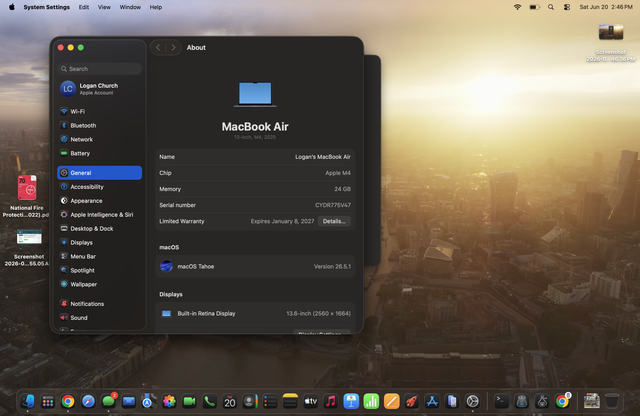The image size is (640, 416).
Task: Open Apple Intelligence & Siri settings
Action: 100,214
